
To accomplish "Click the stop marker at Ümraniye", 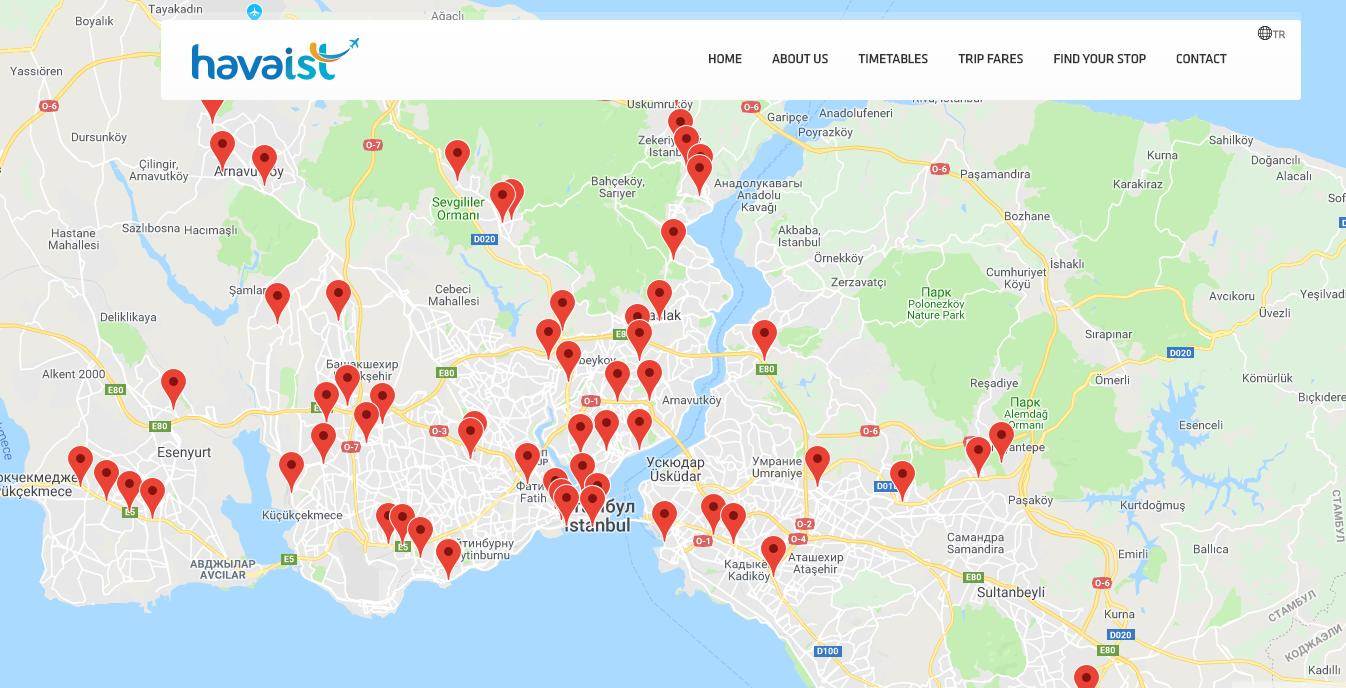I will point(817,463).
